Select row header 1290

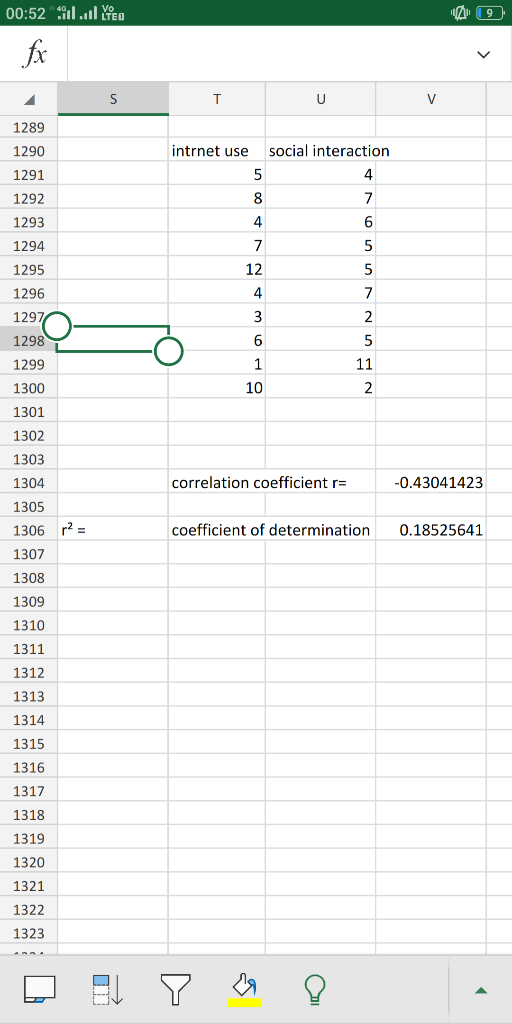pos(29,152)
